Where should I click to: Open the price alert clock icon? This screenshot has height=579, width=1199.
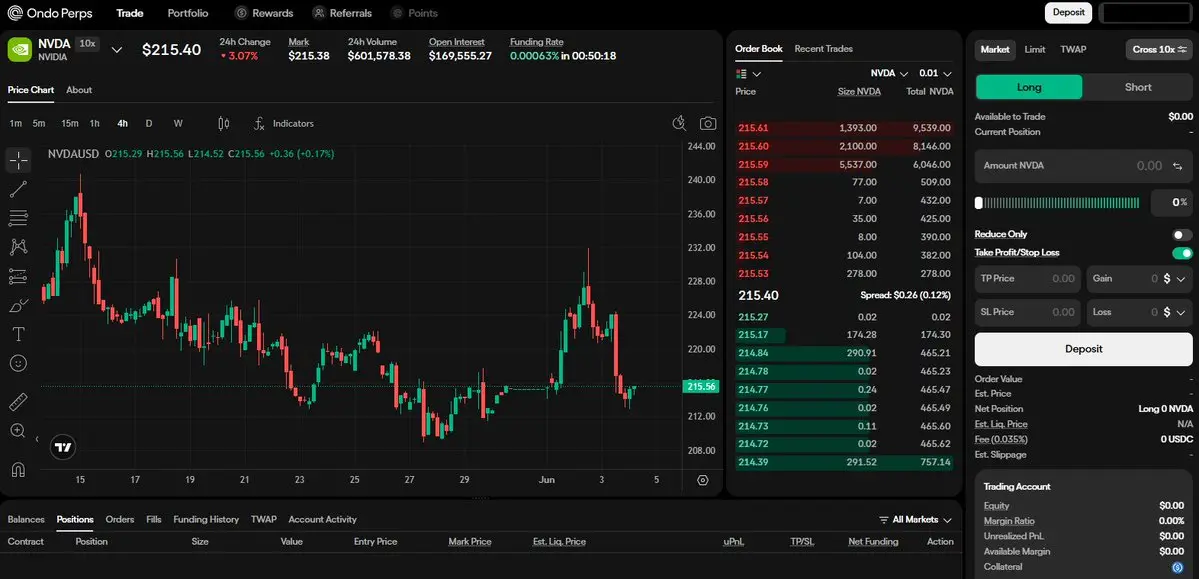click(678, 123)
